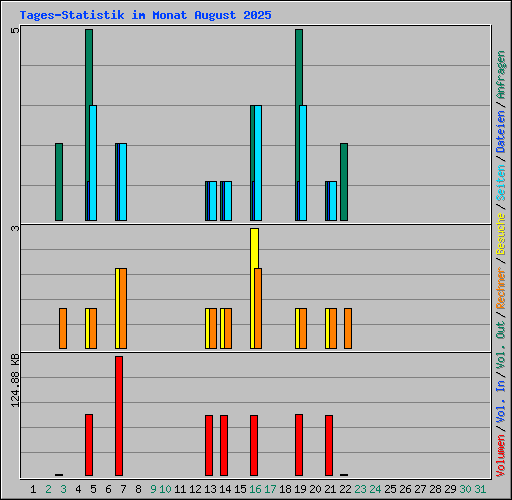Click the x-axis day label '15'

coord(240,489)
